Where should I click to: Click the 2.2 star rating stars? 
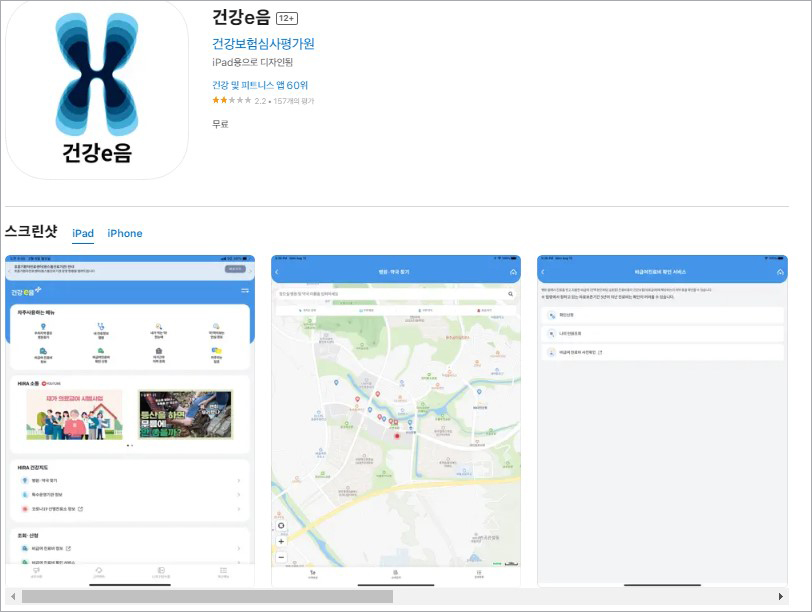231,100
